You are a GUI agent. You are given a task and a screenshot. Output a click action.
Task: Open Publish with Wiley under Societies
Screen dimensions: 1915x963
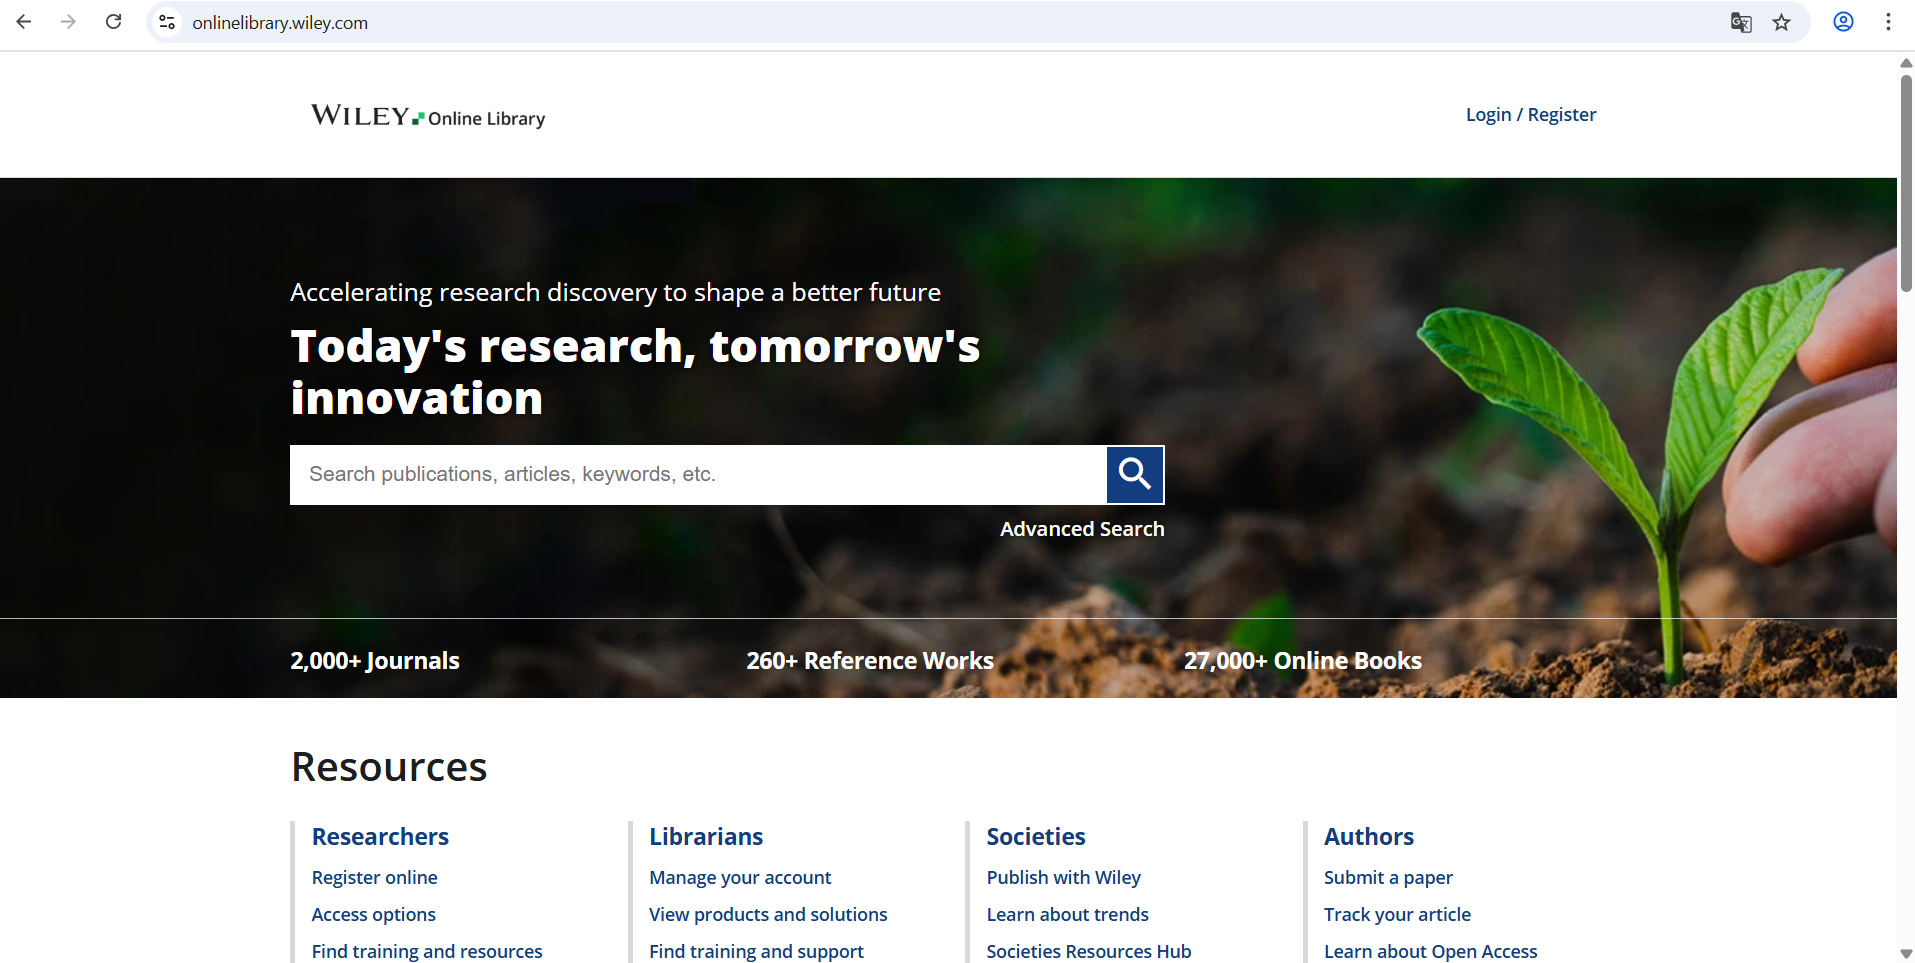click(x=1063, y=877)
